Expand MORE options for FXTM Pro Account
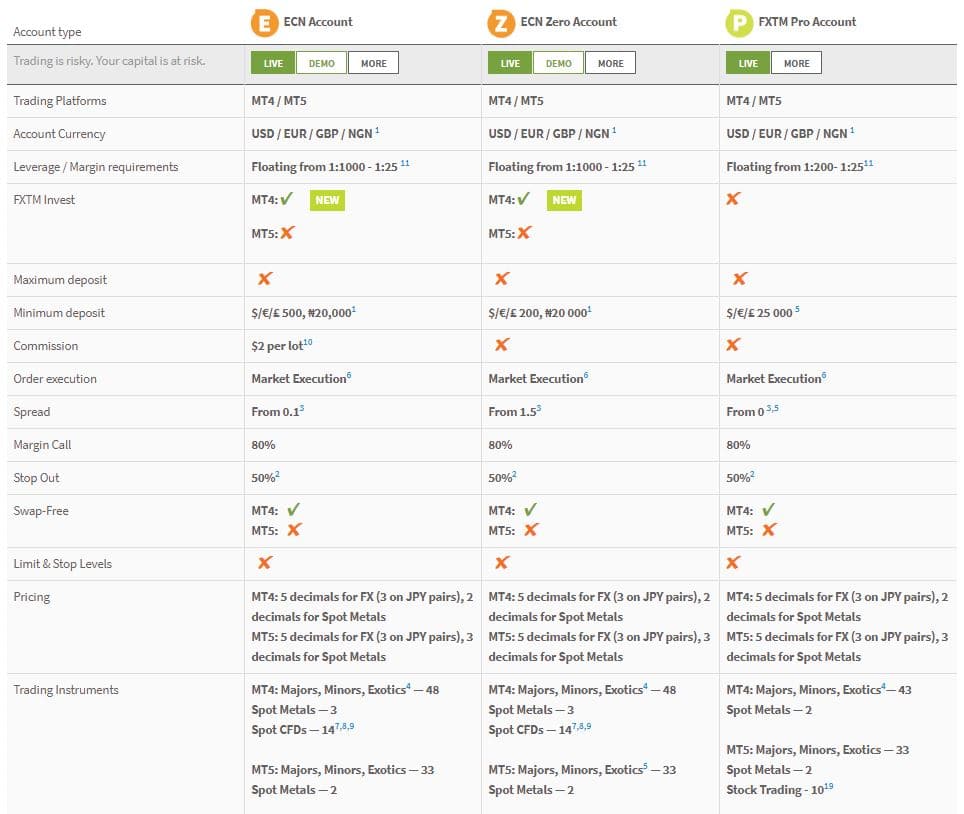Screen dimensions: 964x814 [798, 62]
